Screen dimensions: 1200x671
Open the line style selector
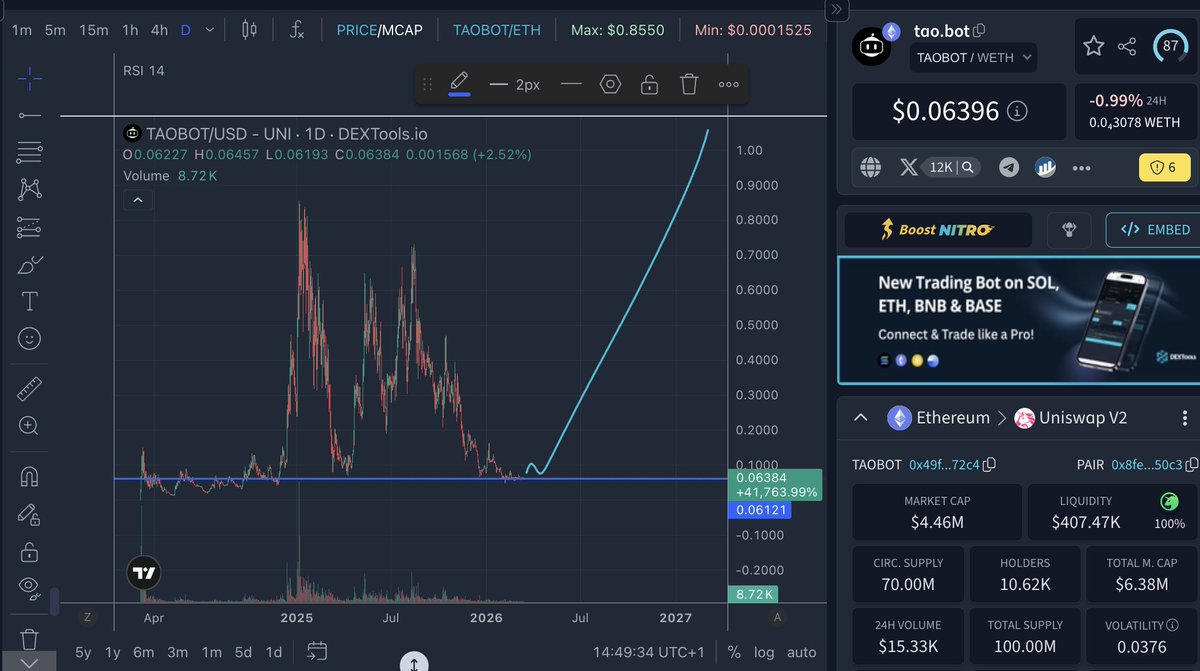[572, 84]
